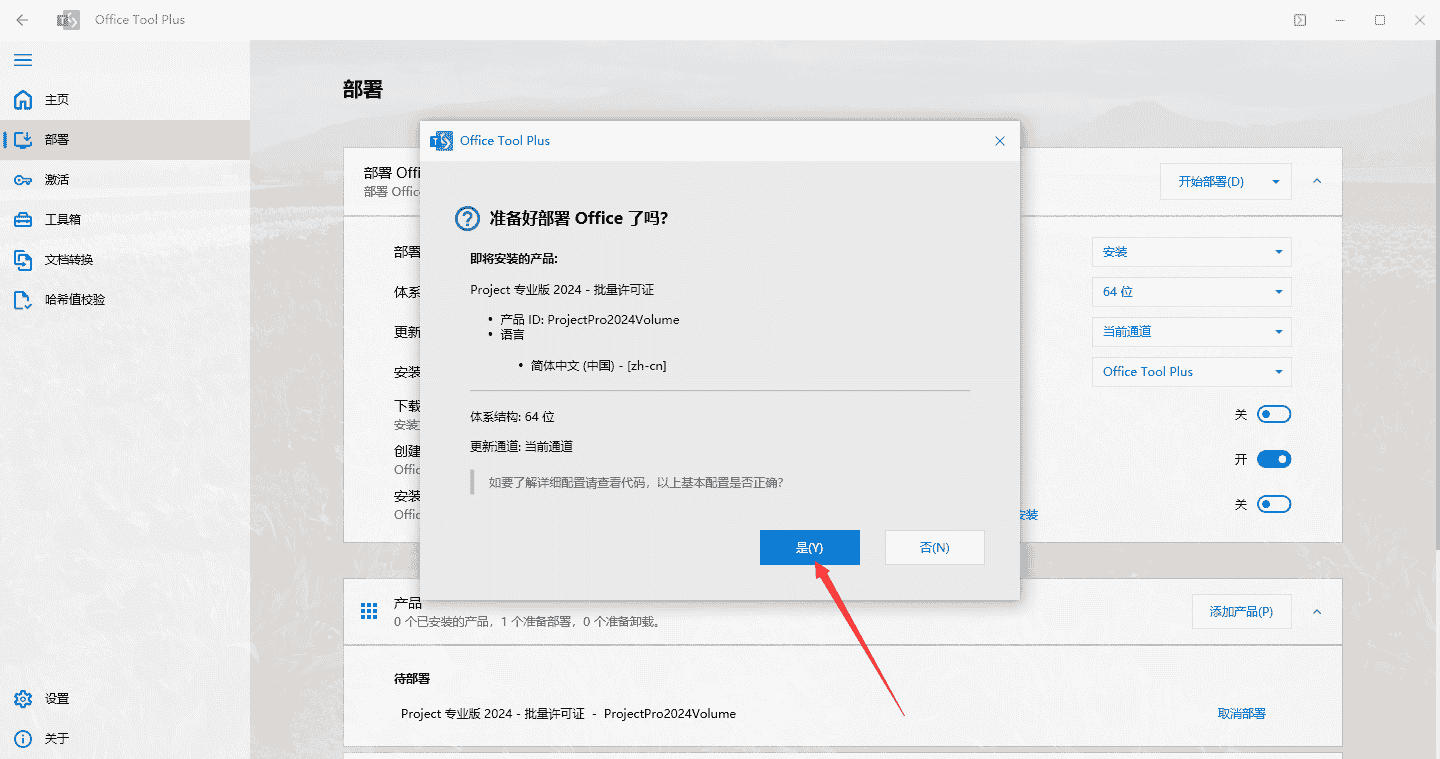
Task: Click the Office Tool Plus title bar logo
Action: click(68, 20)
